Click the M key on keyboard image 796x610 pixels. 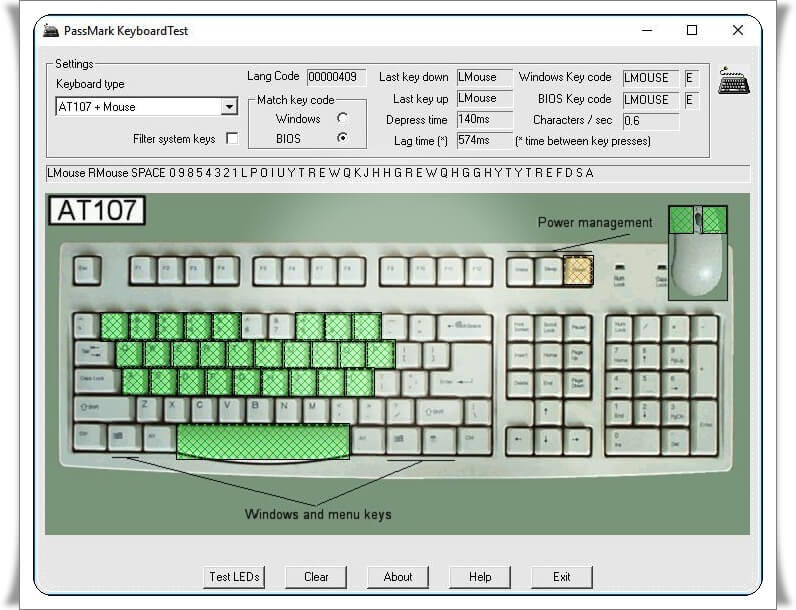[x=314, y=409]
